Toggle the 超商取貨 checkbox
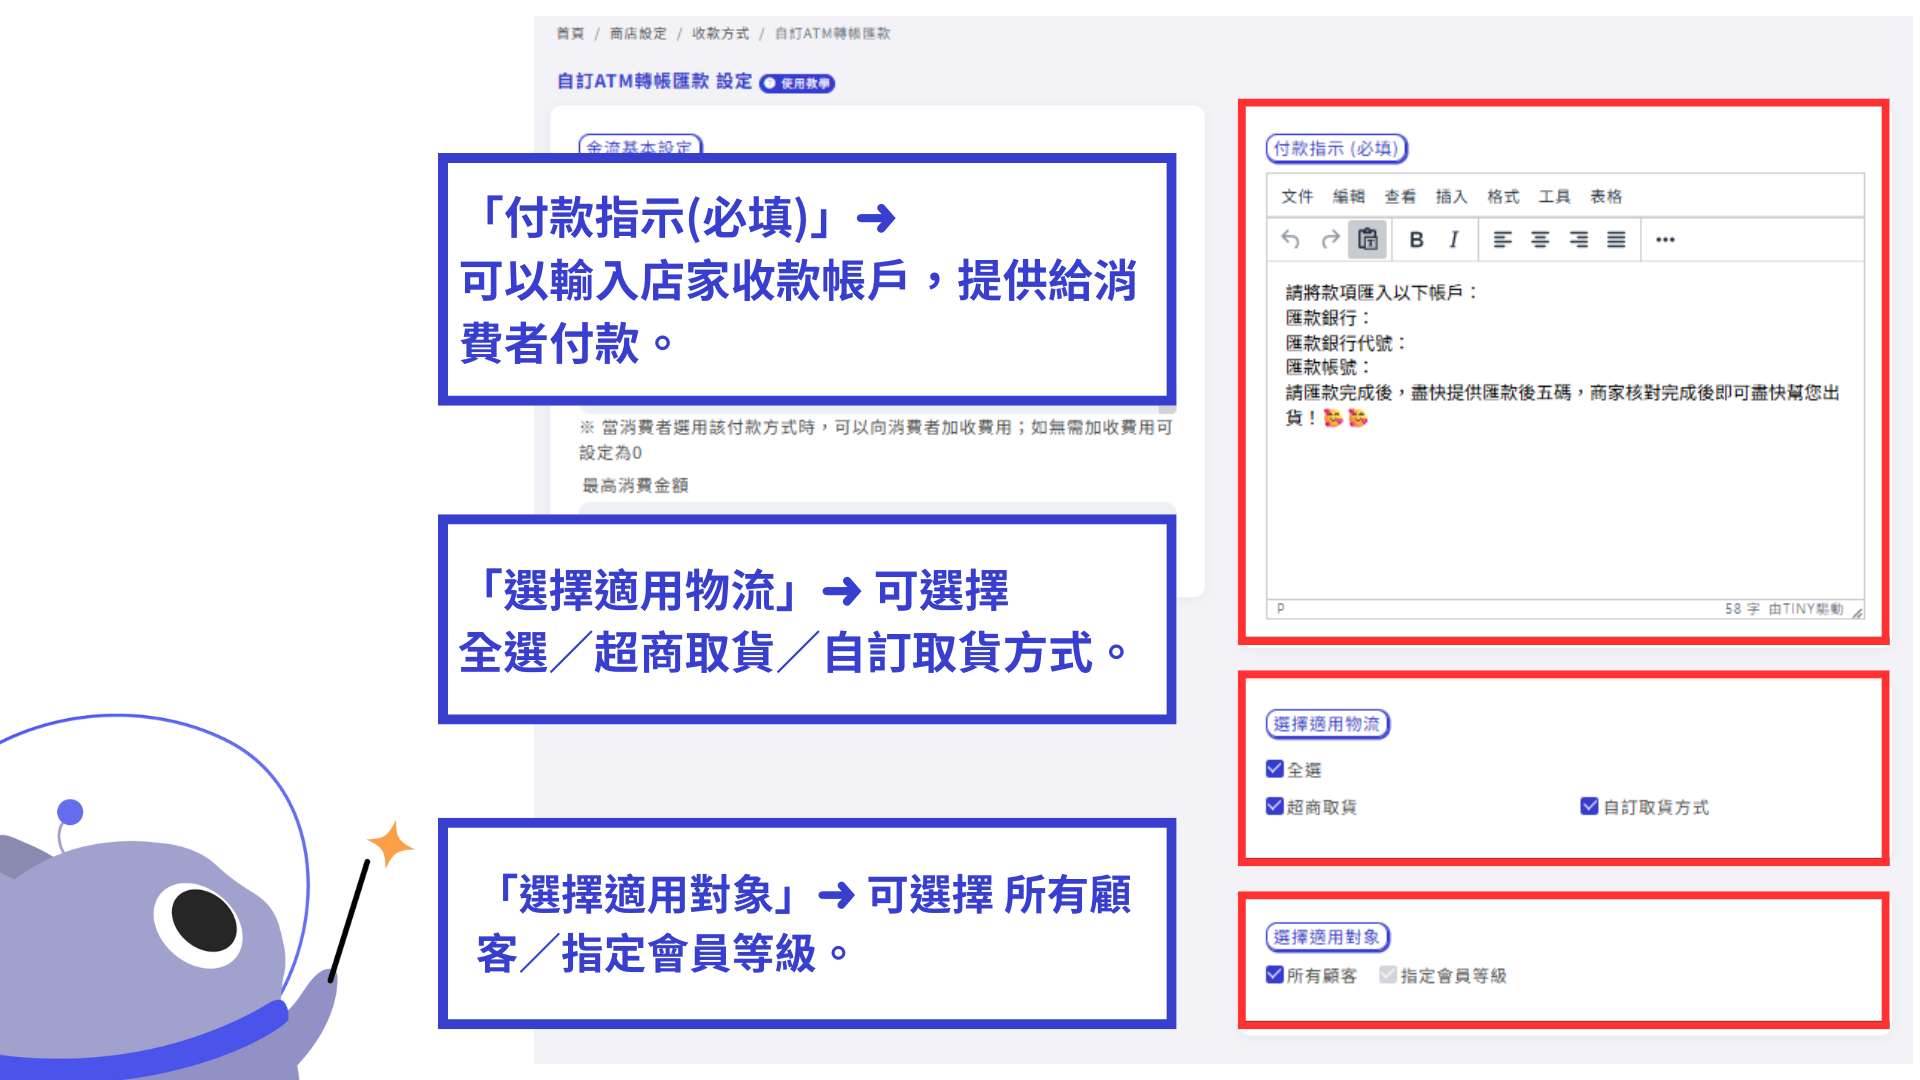Screen dimensions: 1920x1080 pos(1275,806)
